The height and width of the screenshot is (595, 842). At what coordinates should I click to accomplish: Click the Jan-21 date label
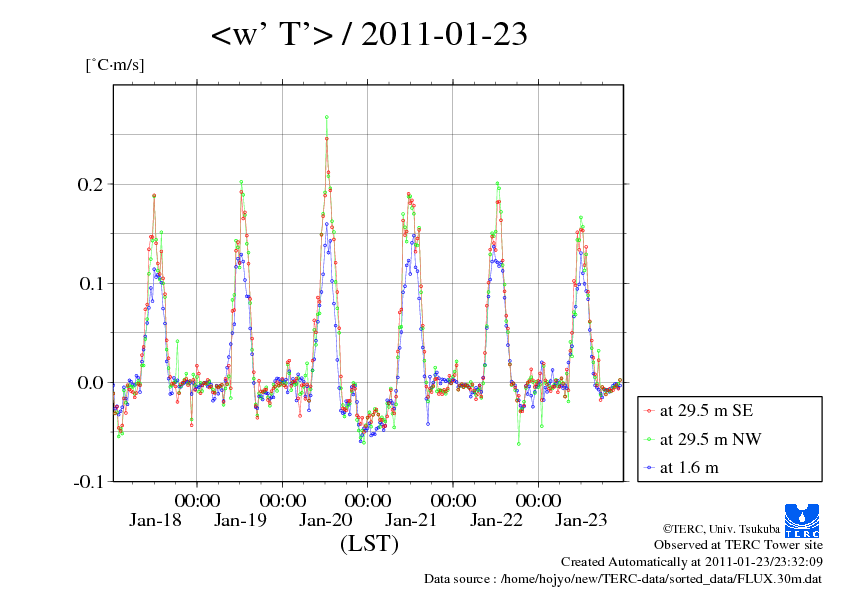(x=411, y=520)
